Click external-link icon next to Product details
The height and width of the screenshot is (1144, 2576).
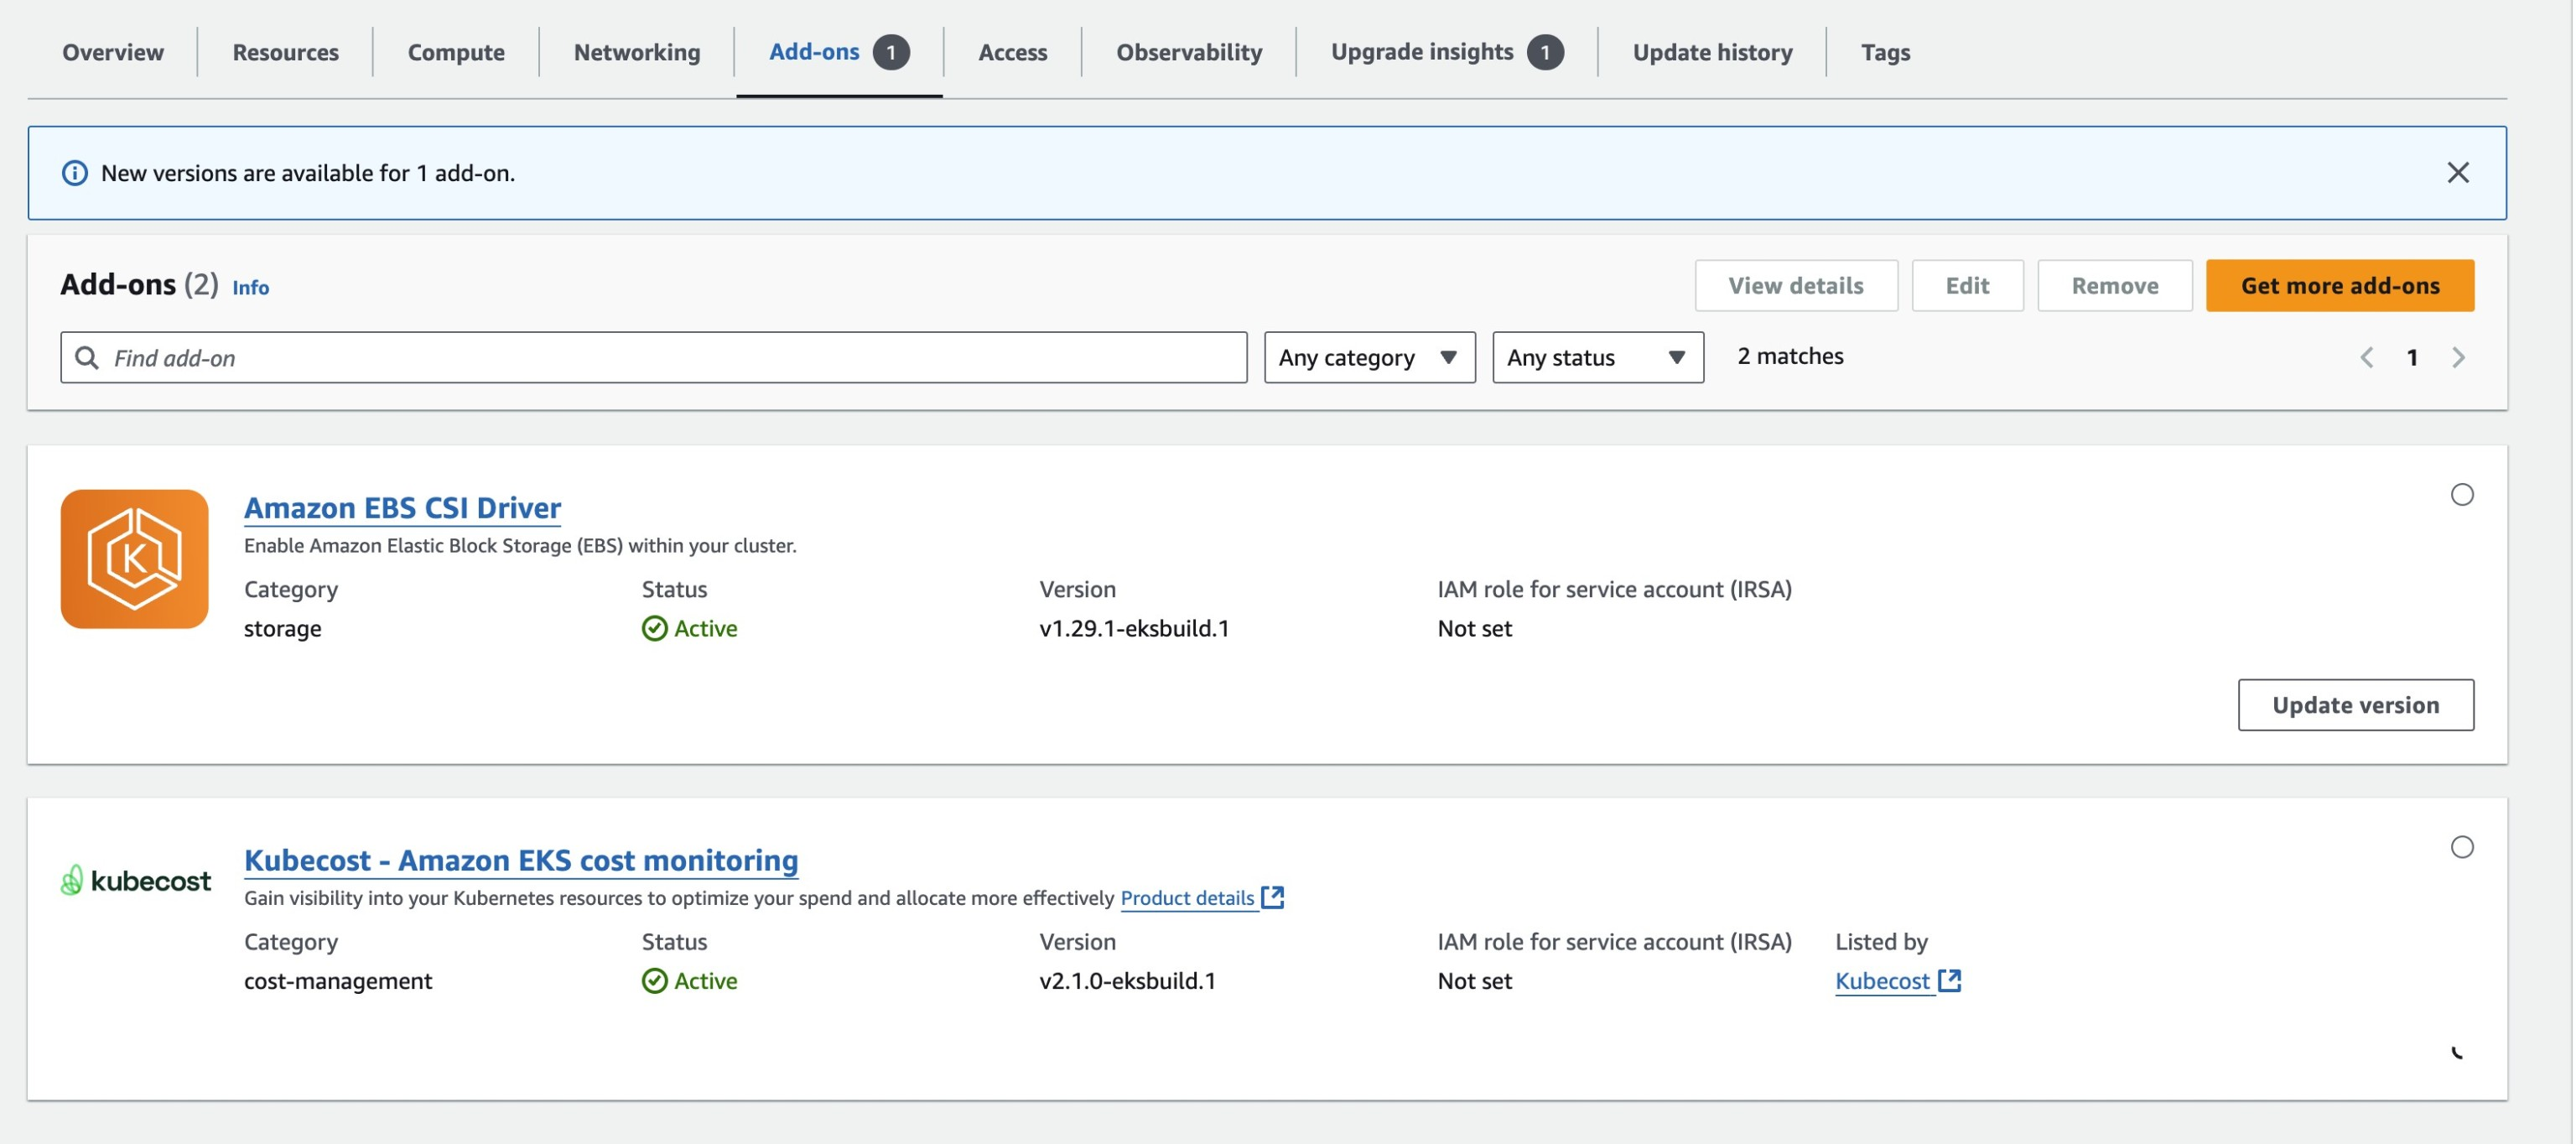pos(1271,897)
